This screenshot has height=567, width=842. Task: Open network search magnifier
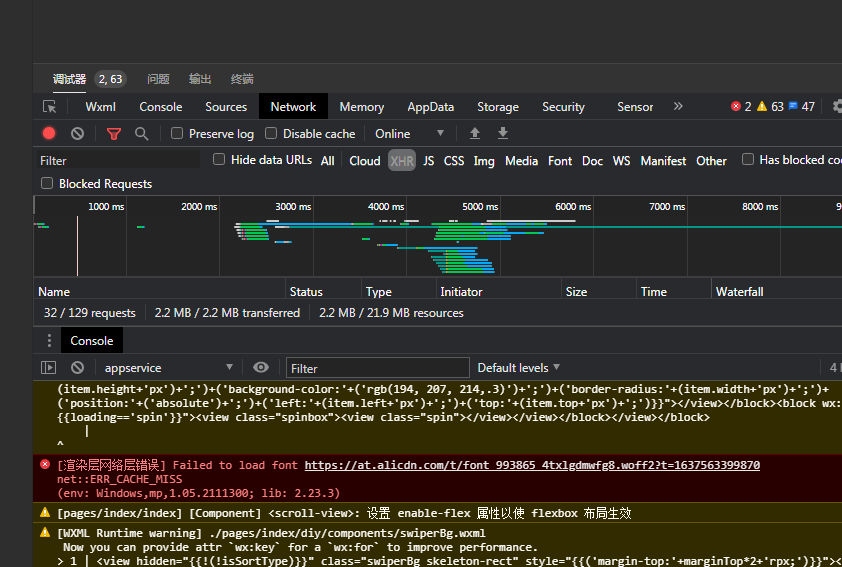pos(141,134)
